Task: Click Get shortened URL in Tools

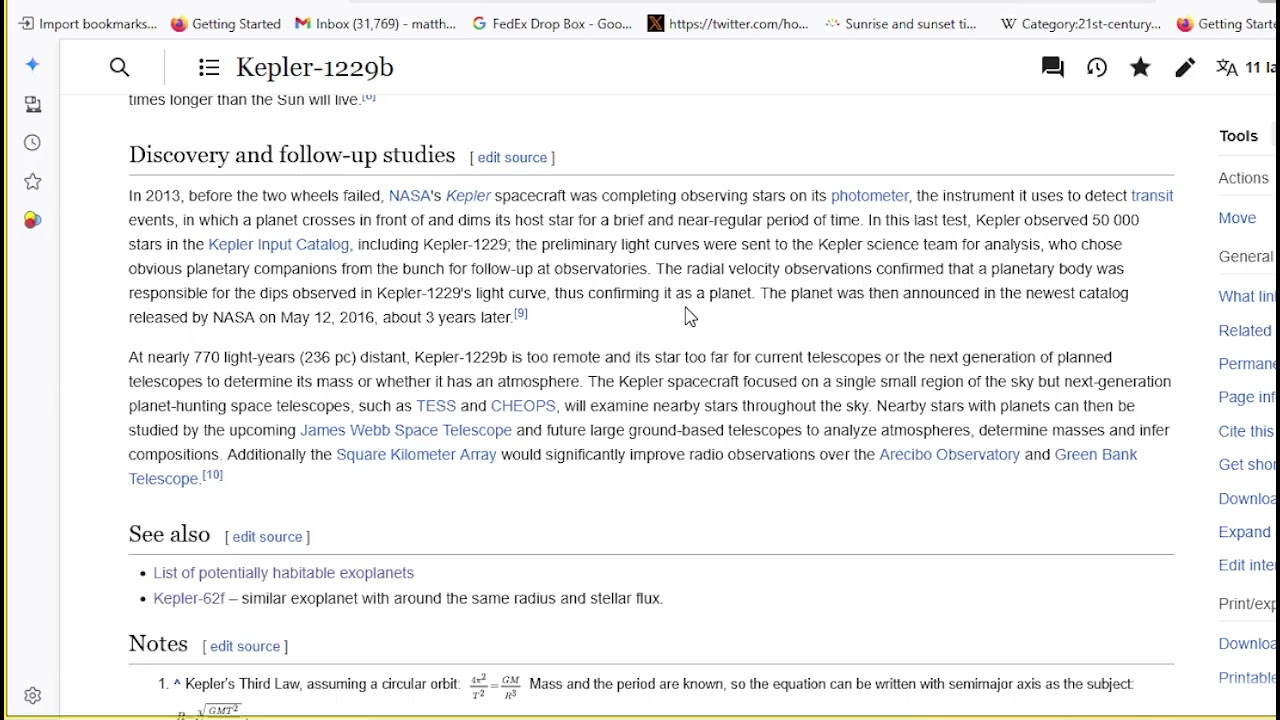Action: [1247, 465]
